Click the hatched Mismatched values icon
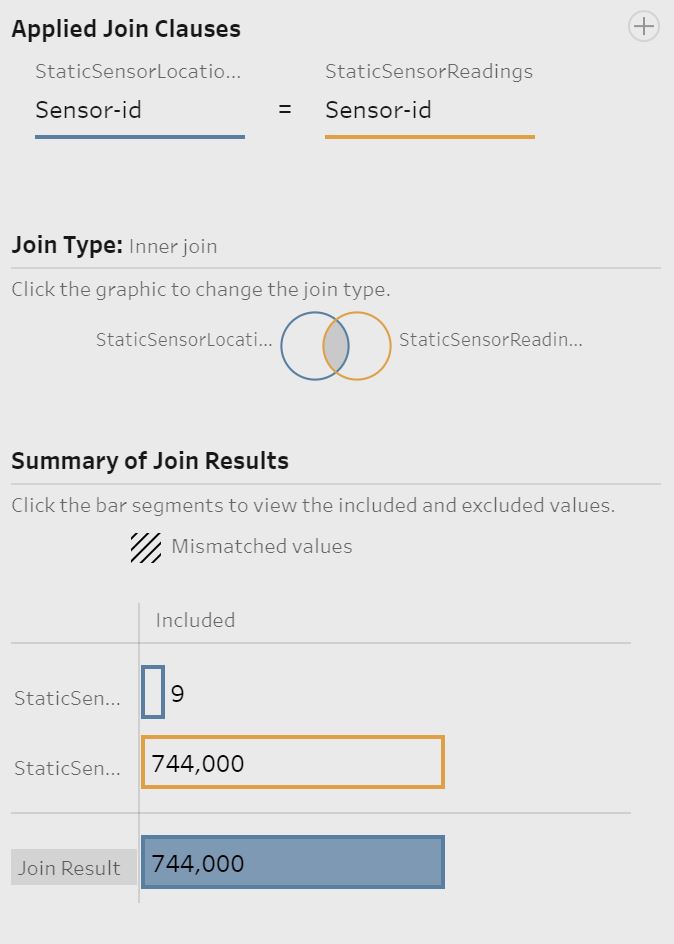674x944 pixels. pyautogui.click(x=146, y=547)
